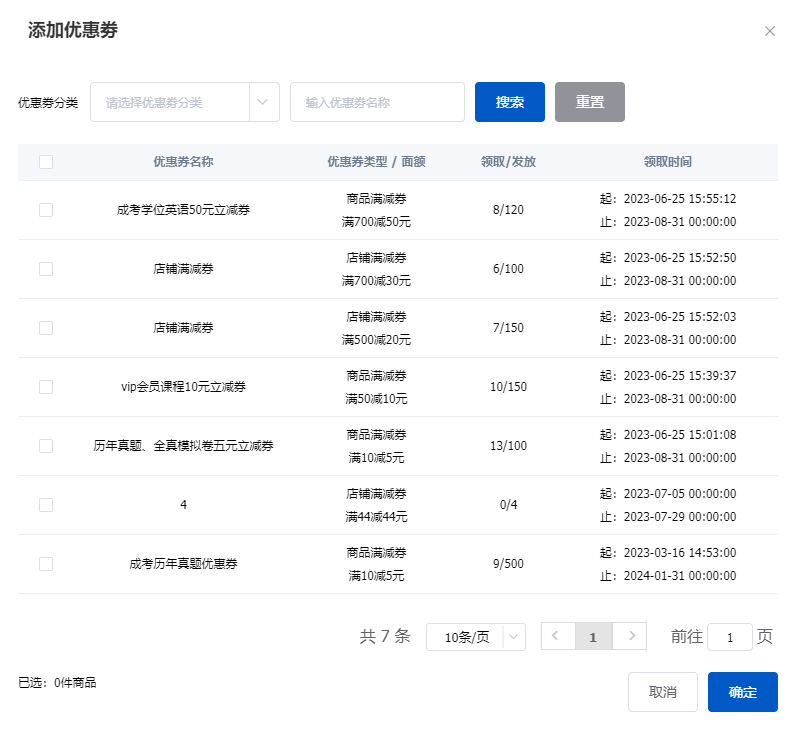Toggle the select-all checkbox in table header

(46, 162)
